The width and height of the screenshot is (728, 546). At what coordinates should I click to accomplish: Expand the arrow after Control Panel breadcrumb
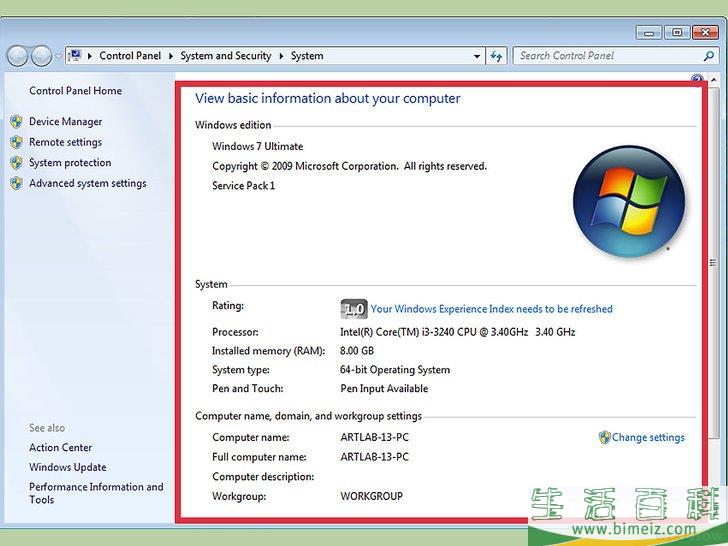[170, 56]
